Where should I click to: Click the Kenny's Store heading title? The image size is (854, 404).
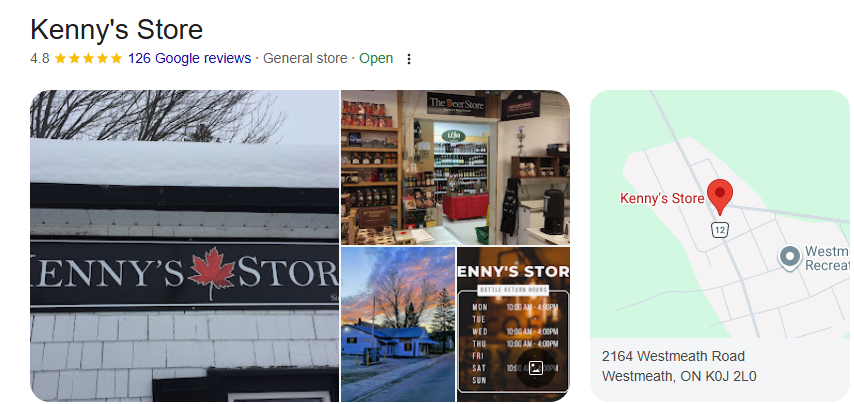[117, 29]
